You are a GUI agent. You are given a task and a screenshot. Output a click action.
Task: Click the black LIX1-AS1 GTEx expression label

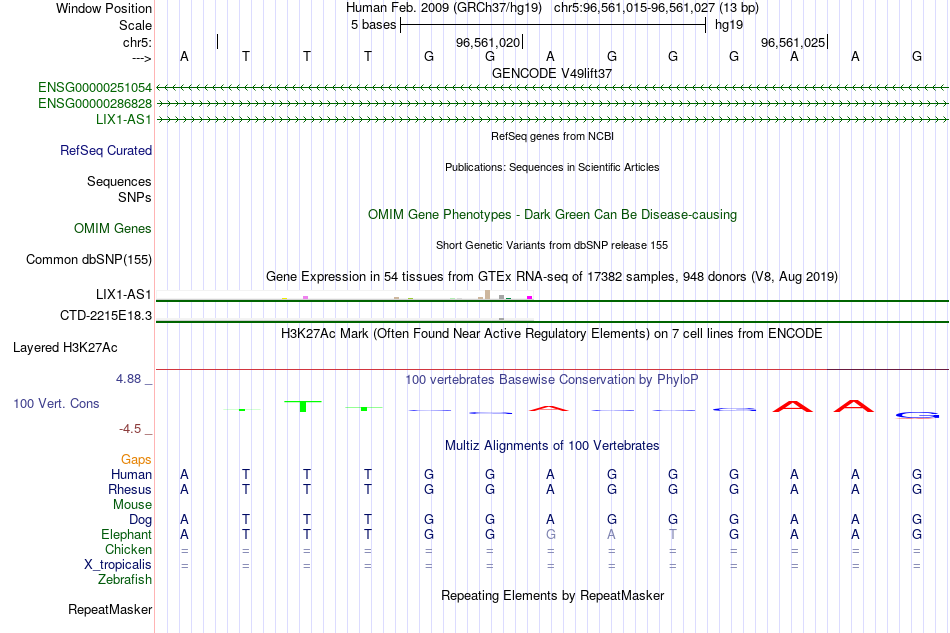124,294
